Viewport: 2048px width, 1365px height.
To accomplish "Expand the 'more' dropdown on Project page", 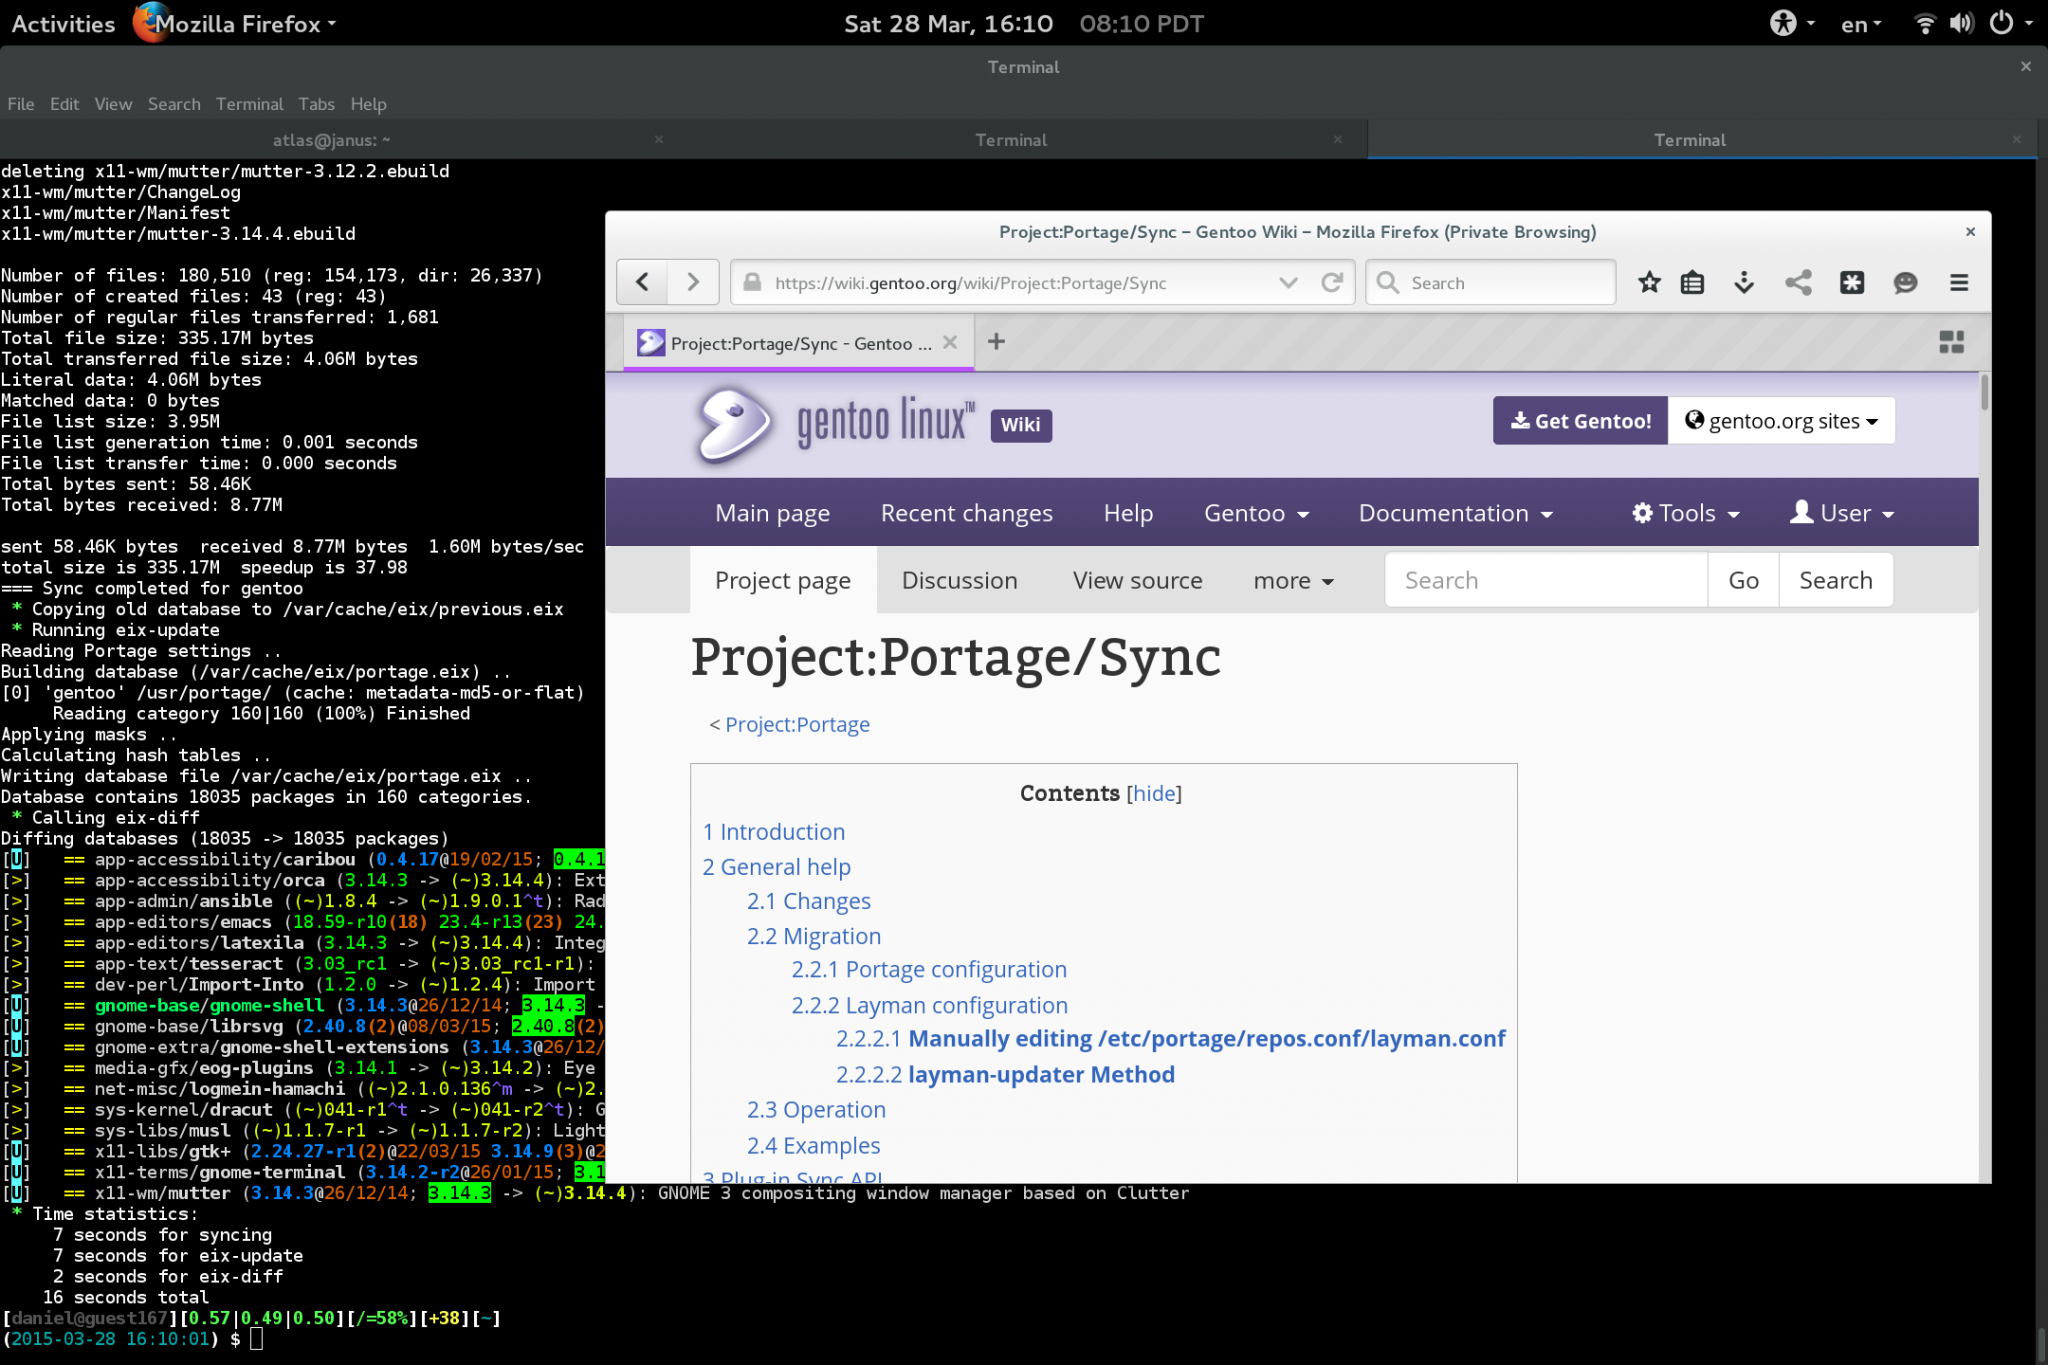I will [1292, 580].
